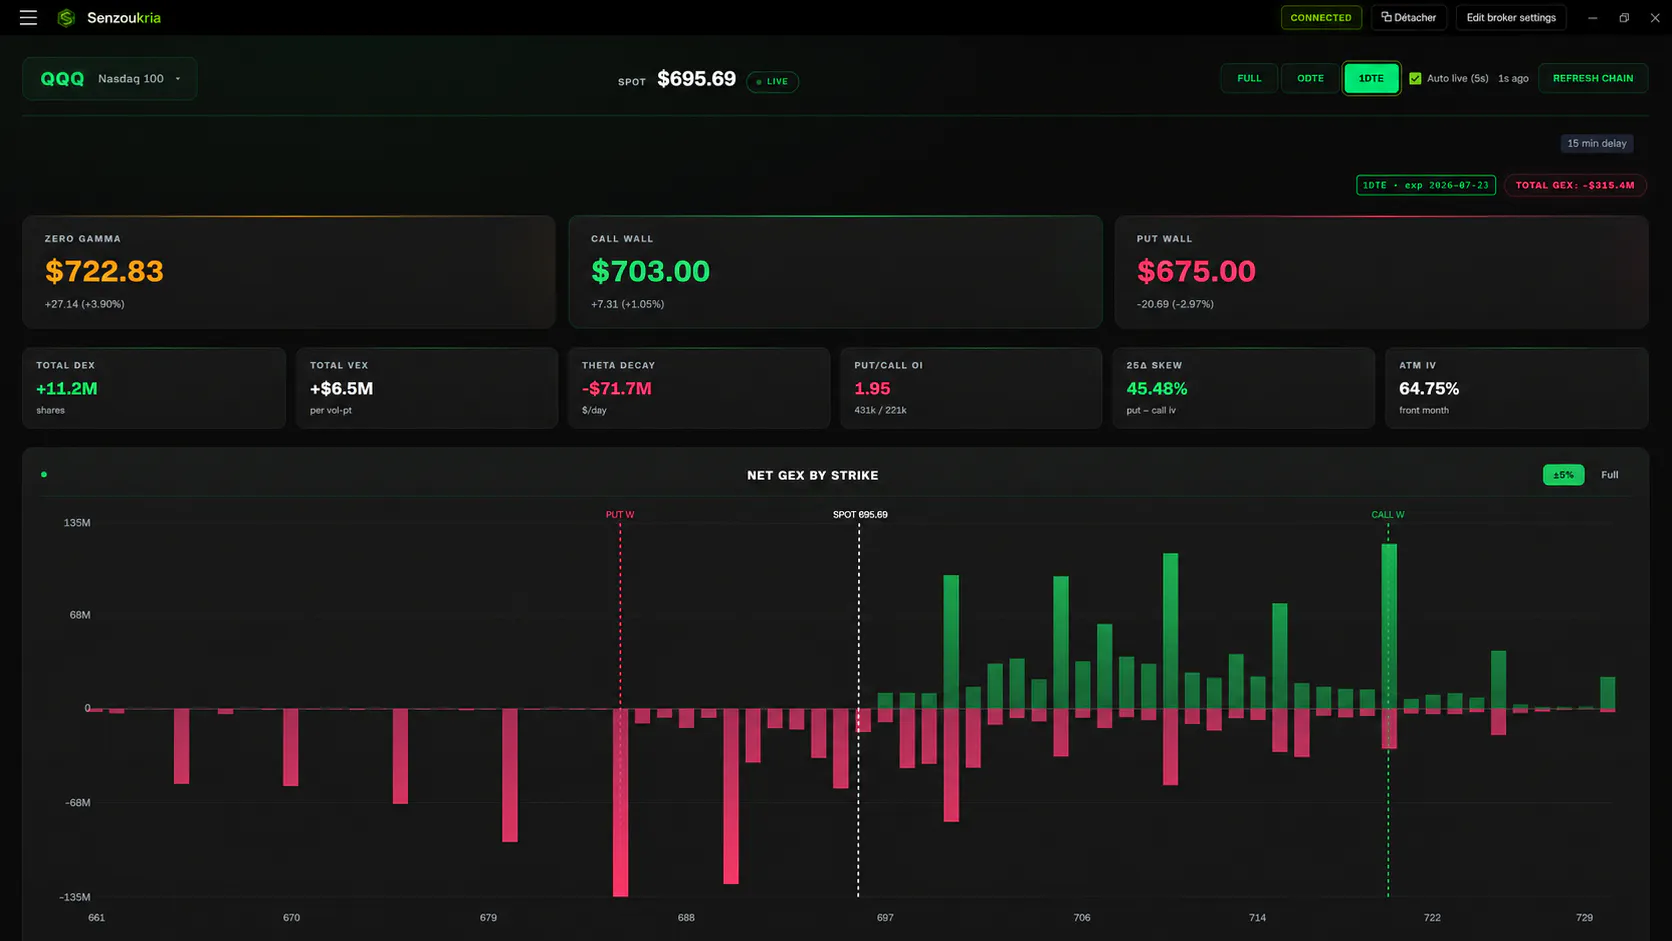This screenshot has height=941, width=1672.
Task: Click the 1DTE exp 2026-07-23 badge
Action: [1426, 185]
